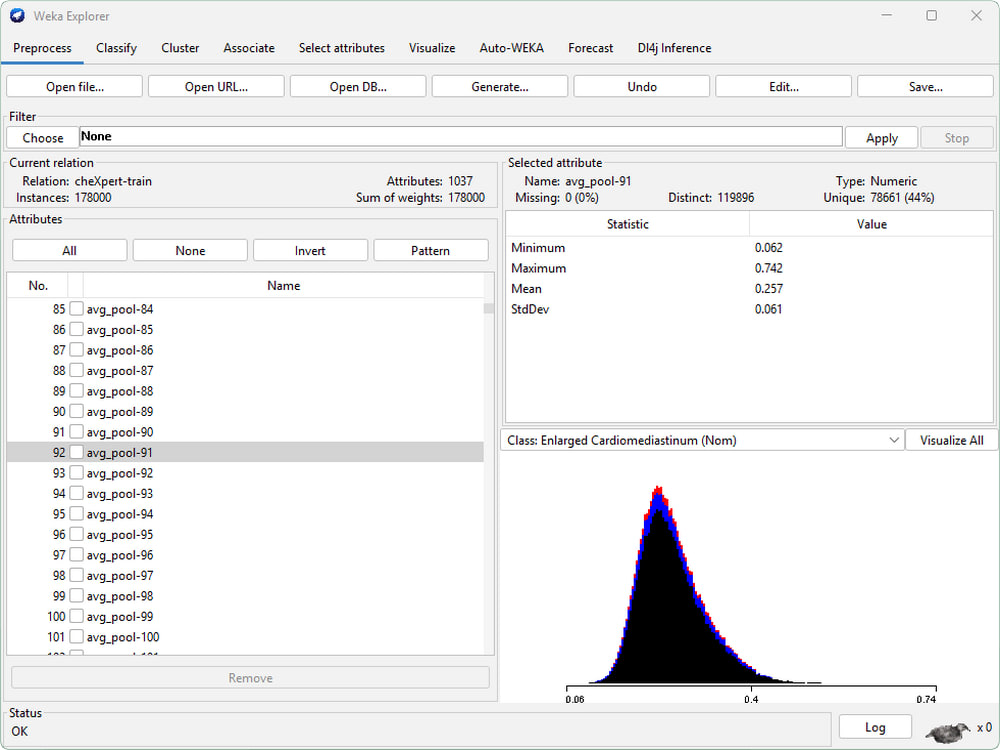Click the Mean value 0.257

point(768,288)
